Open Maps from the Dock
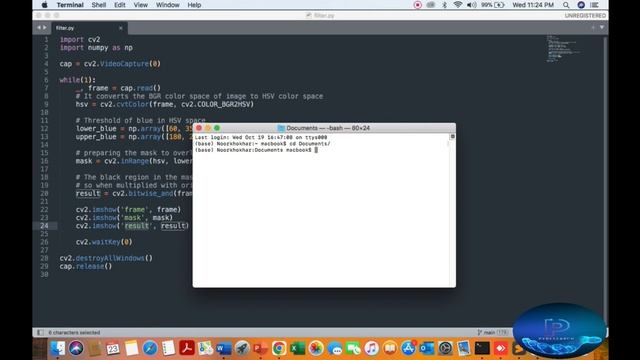The height and width of the screenshot is (360, 640). 205,348
